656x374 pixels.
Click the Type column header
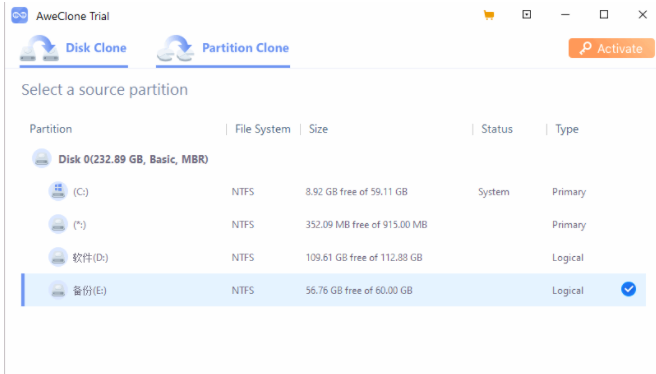(567, 129)
